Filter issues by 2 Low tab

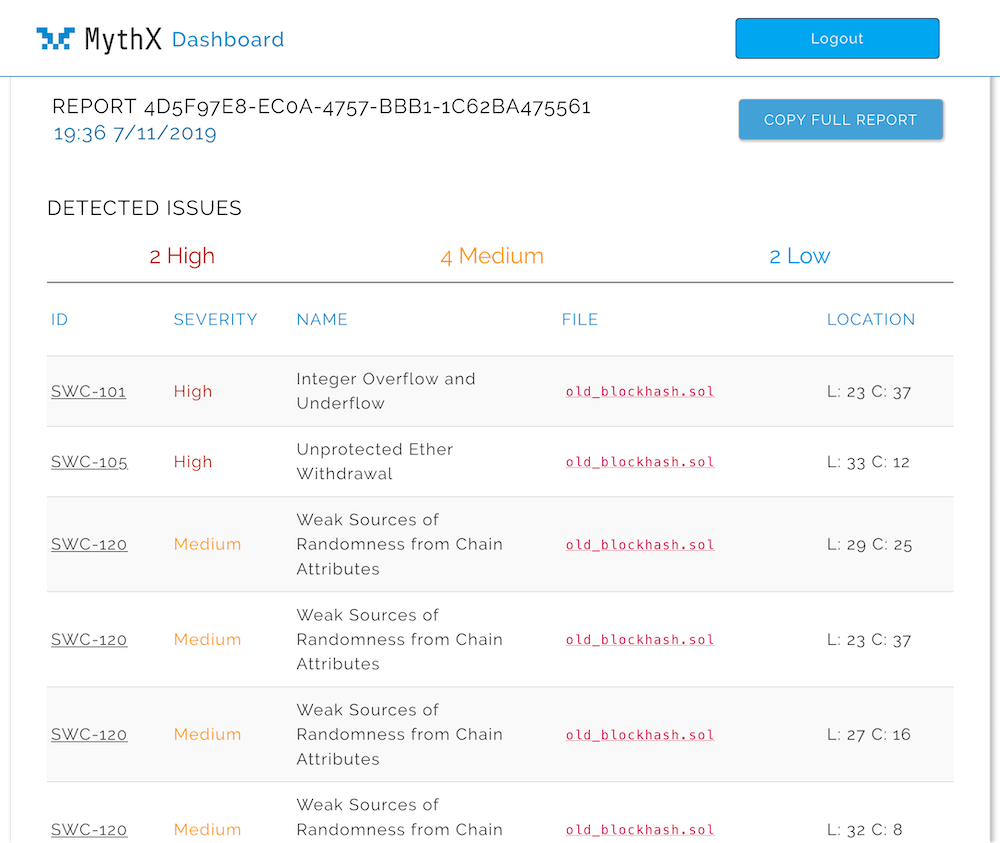click(799, 256)
